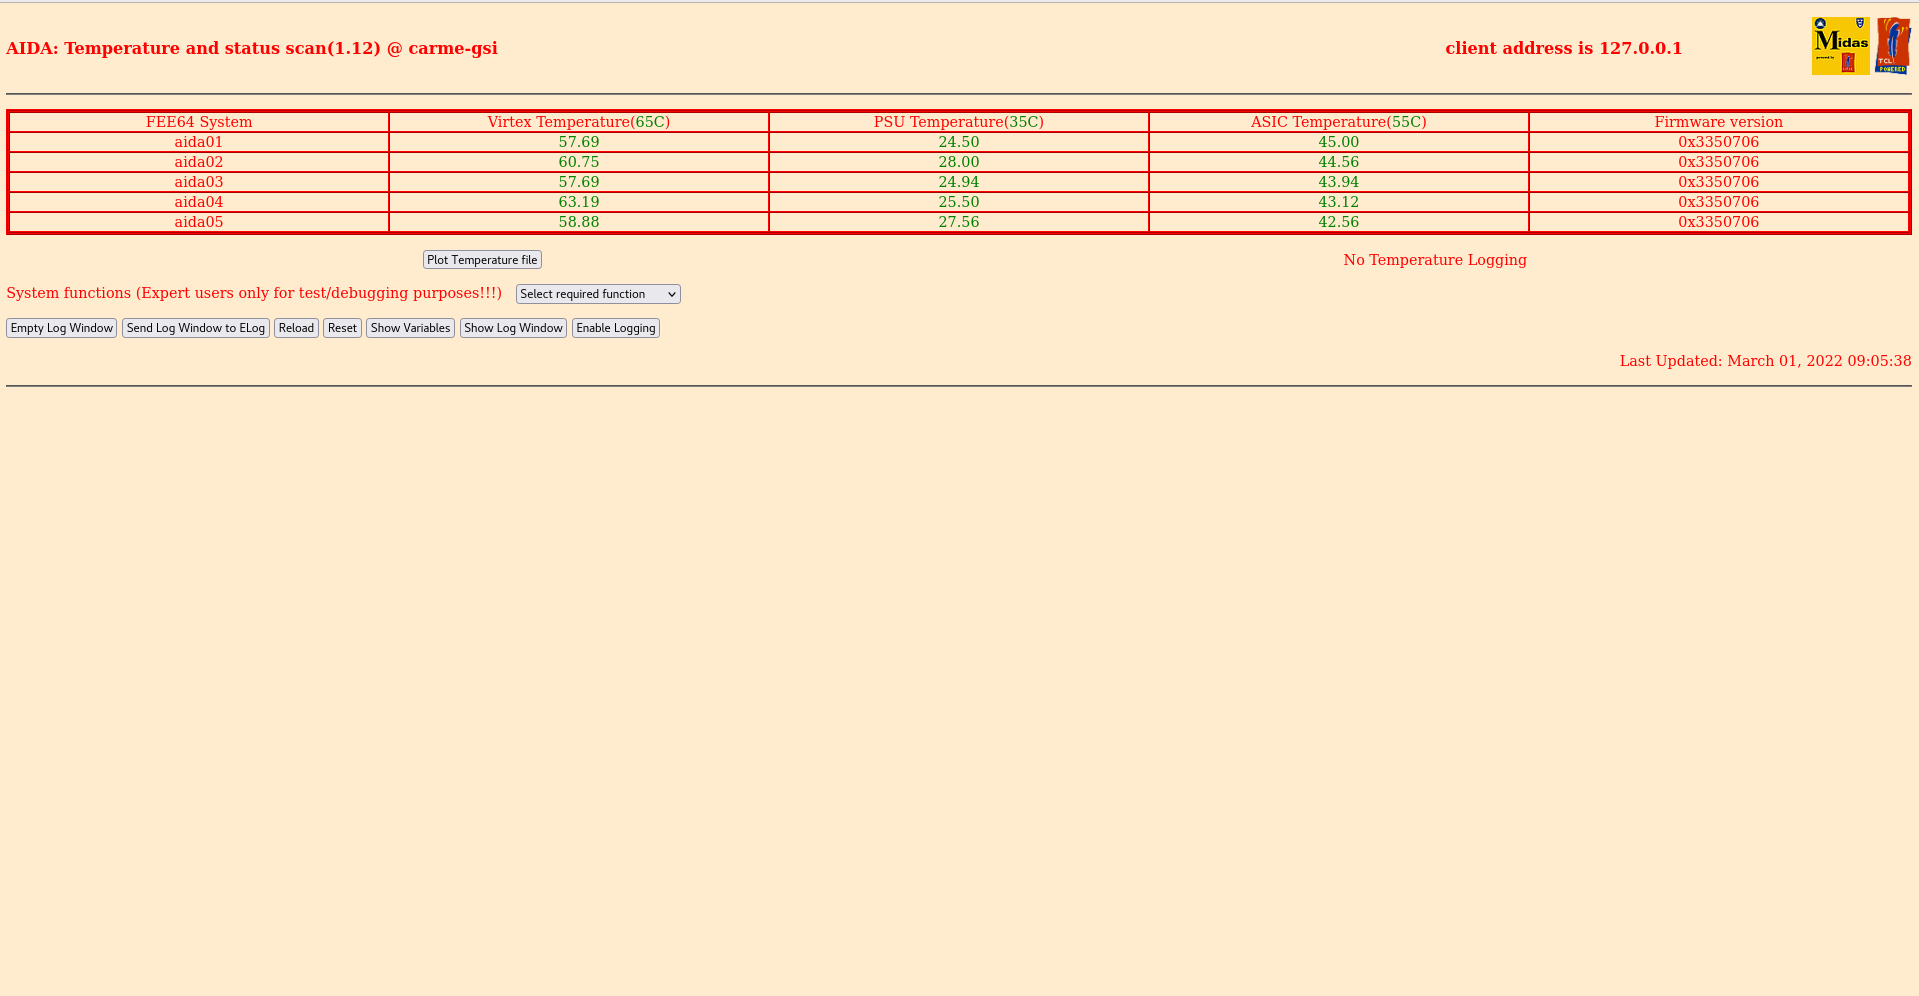Click the FEE64 System column header
The height and width of the screenshot is (996, 1919).
point(198,121)
